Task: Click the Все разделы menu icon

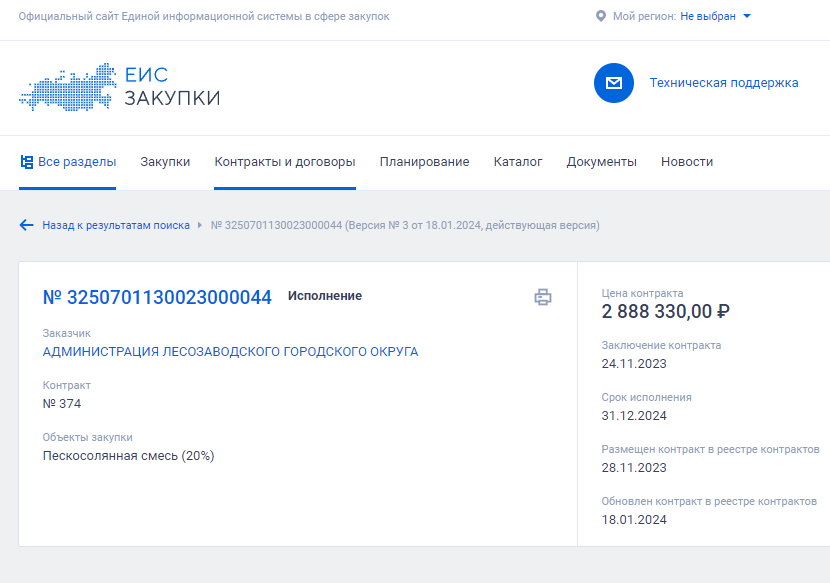Action: point(26,162)
